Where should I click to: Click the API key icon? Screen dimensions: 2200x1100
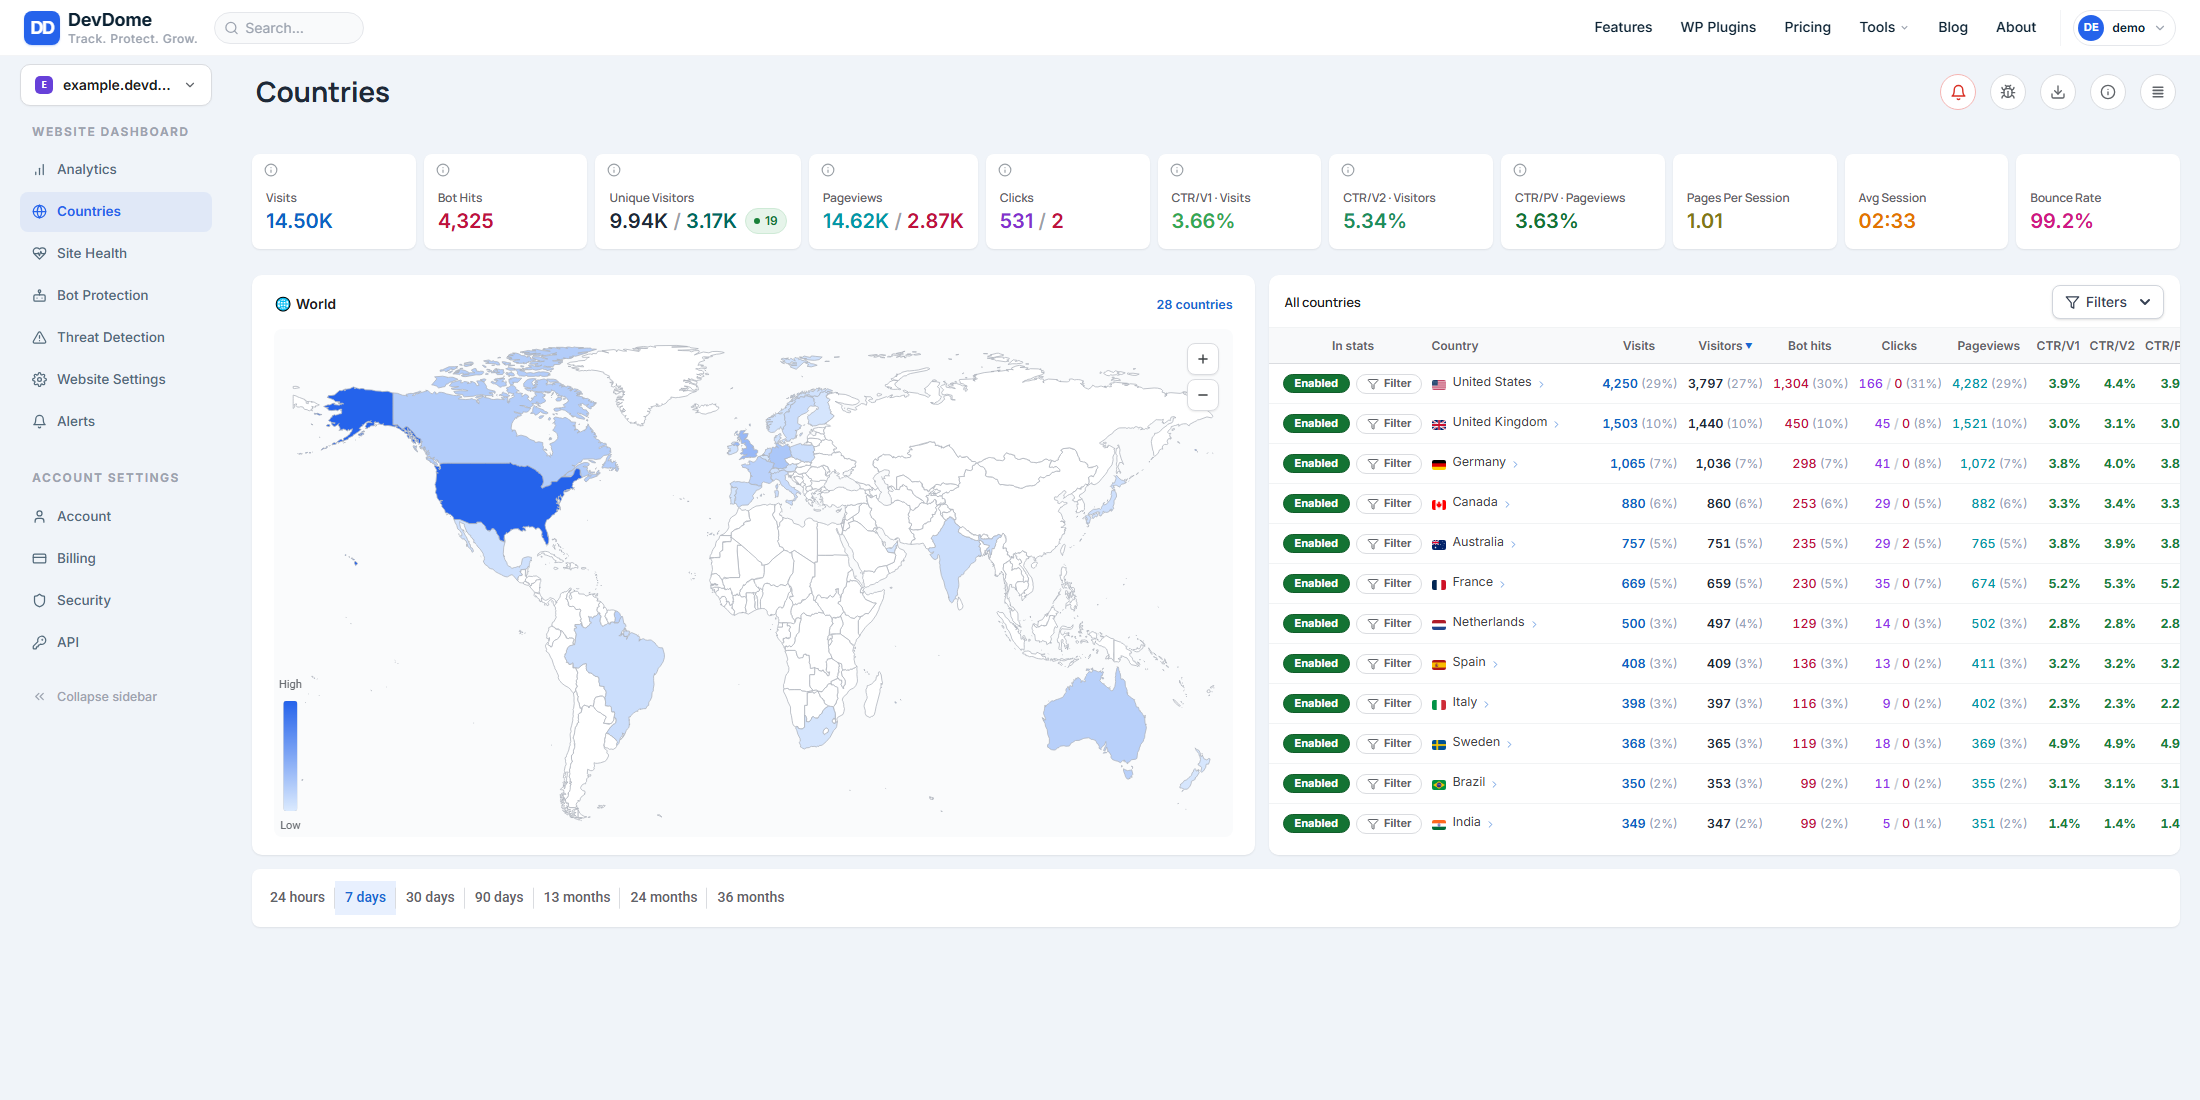[x=40, y=642]
